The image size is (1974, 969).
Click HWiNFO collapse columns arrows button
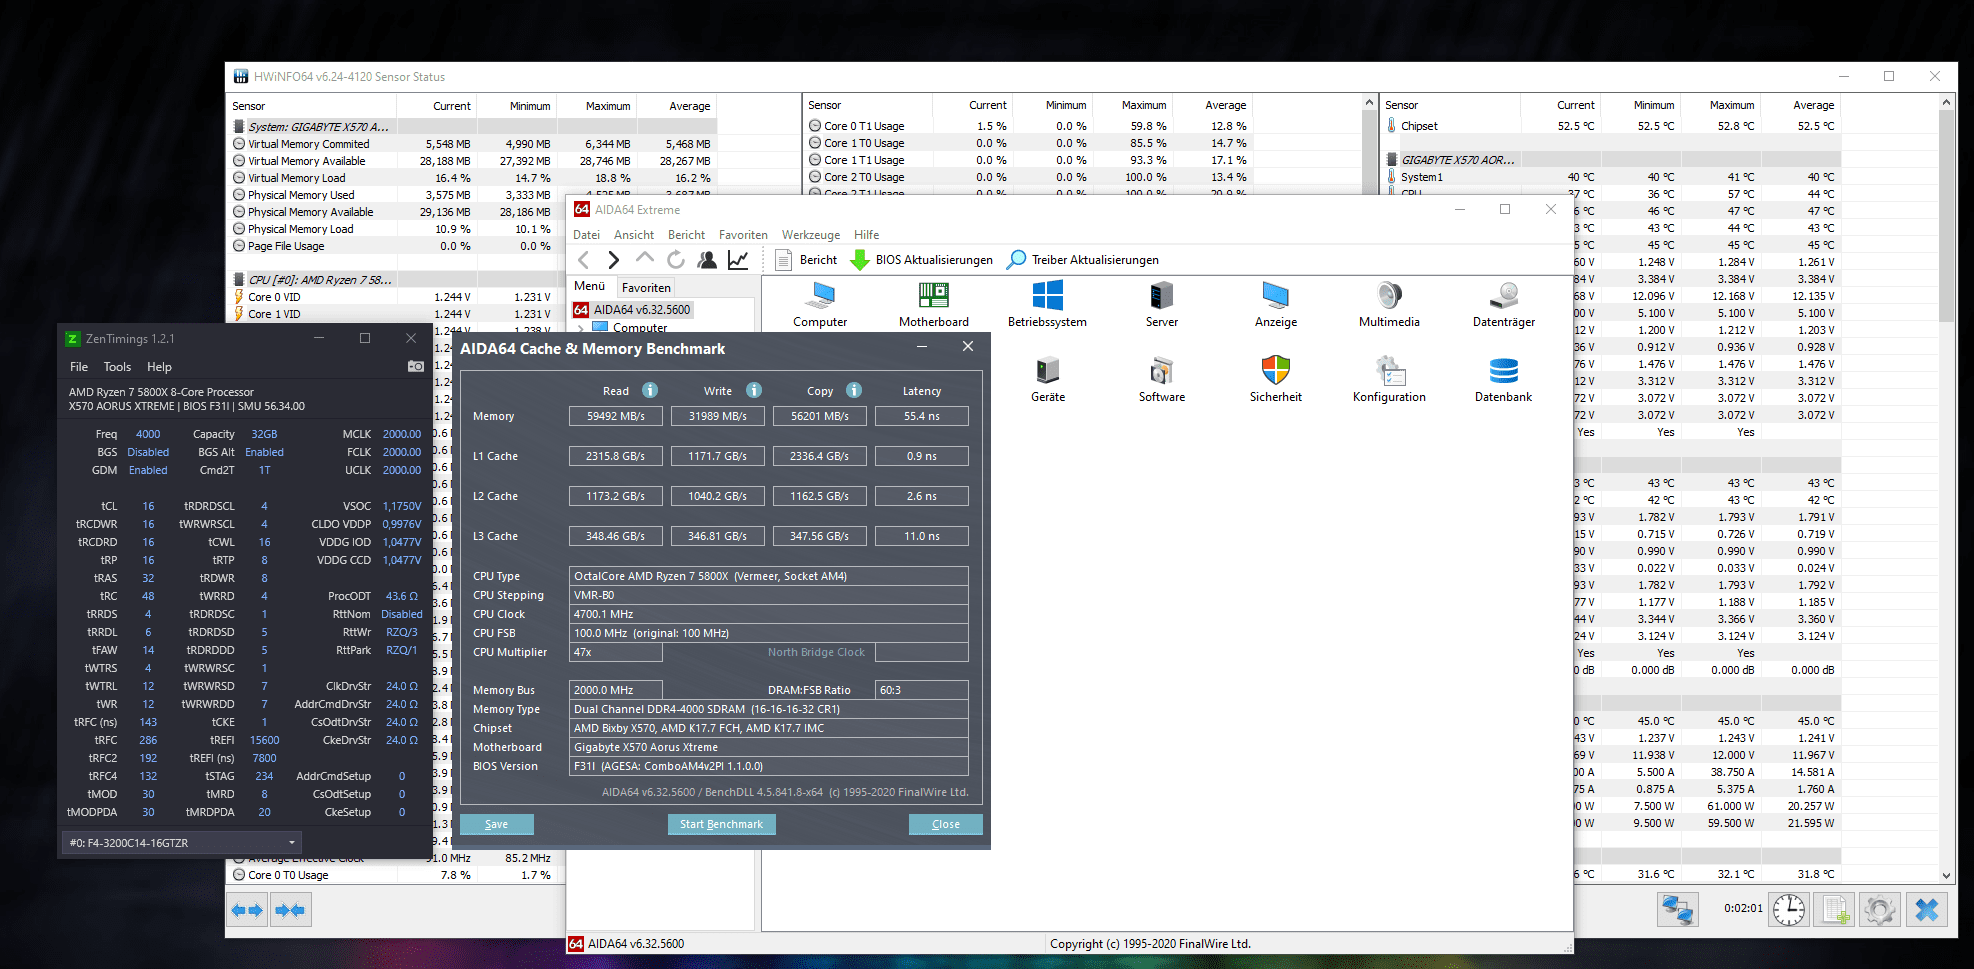(291, 910)
